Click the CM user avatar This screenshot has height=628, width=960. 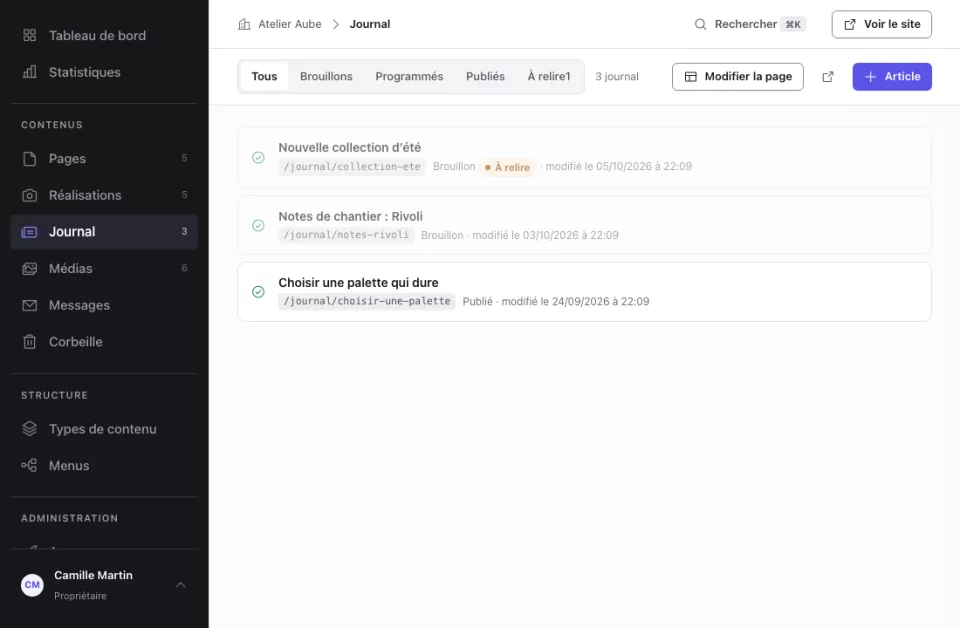[32, 585]
